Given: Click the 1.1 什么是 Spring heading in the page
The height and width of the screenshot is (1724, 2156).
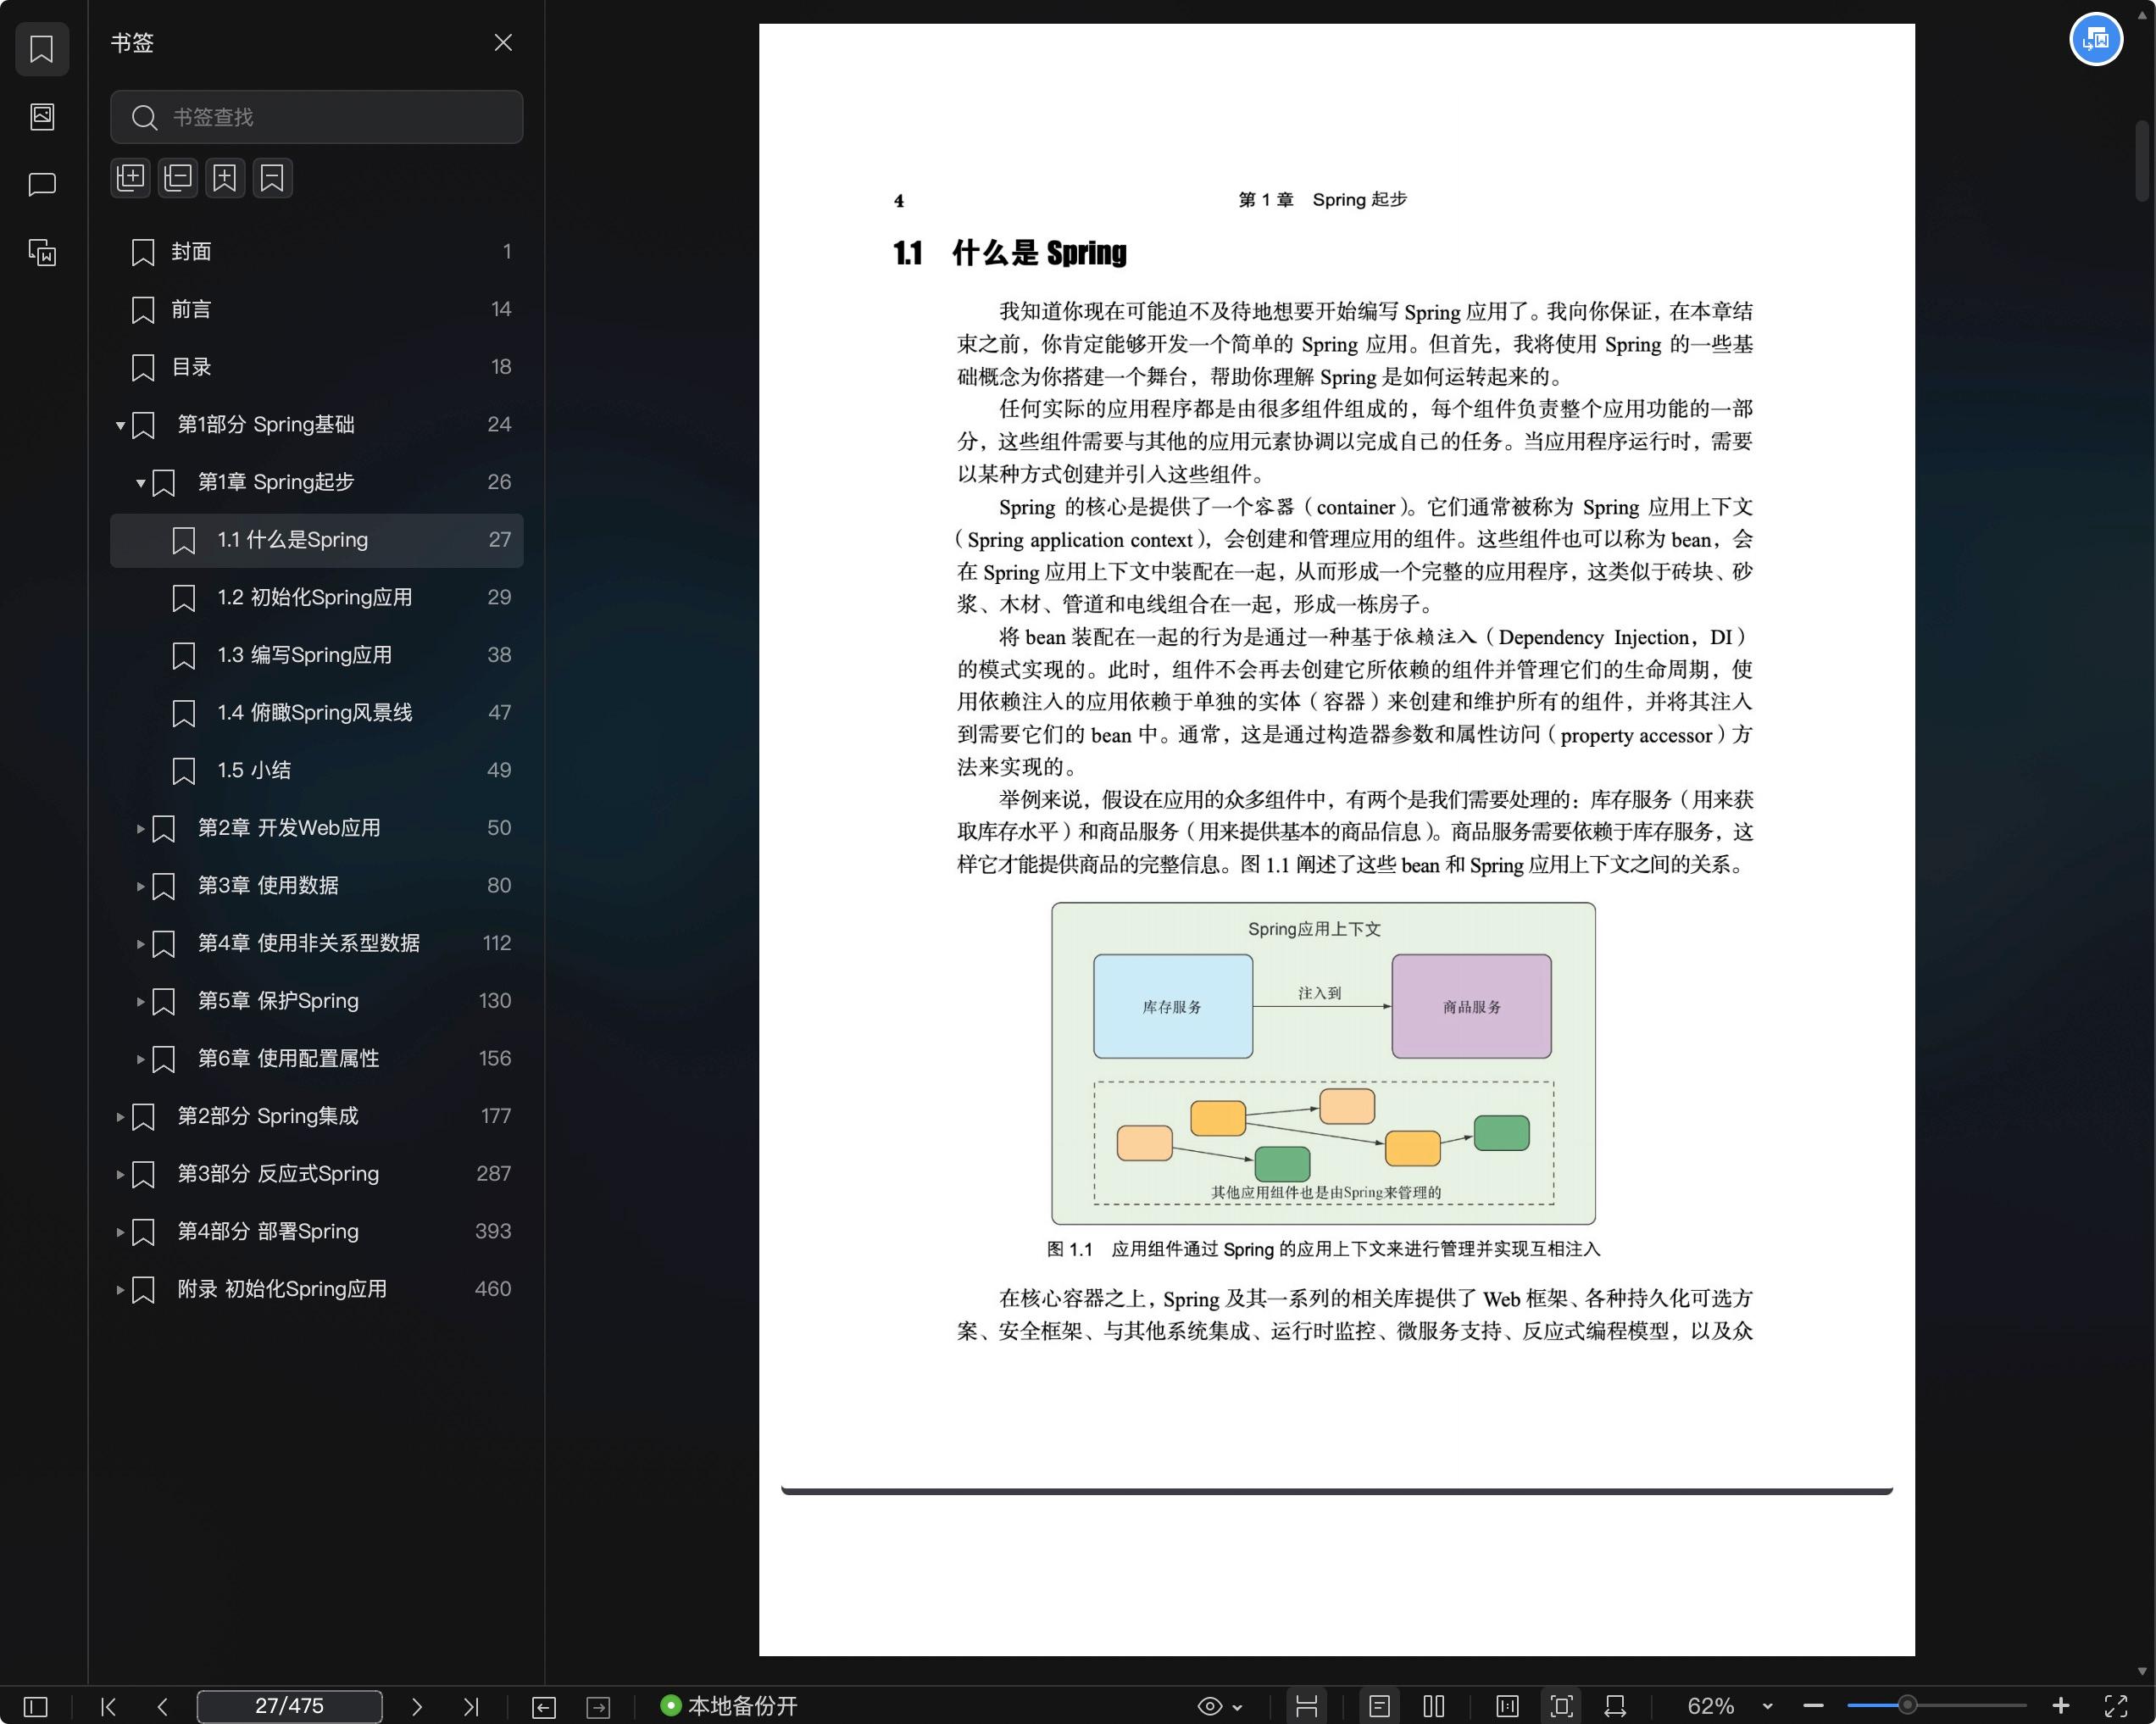Looking at the screenshot, I should click(1010, 253).
